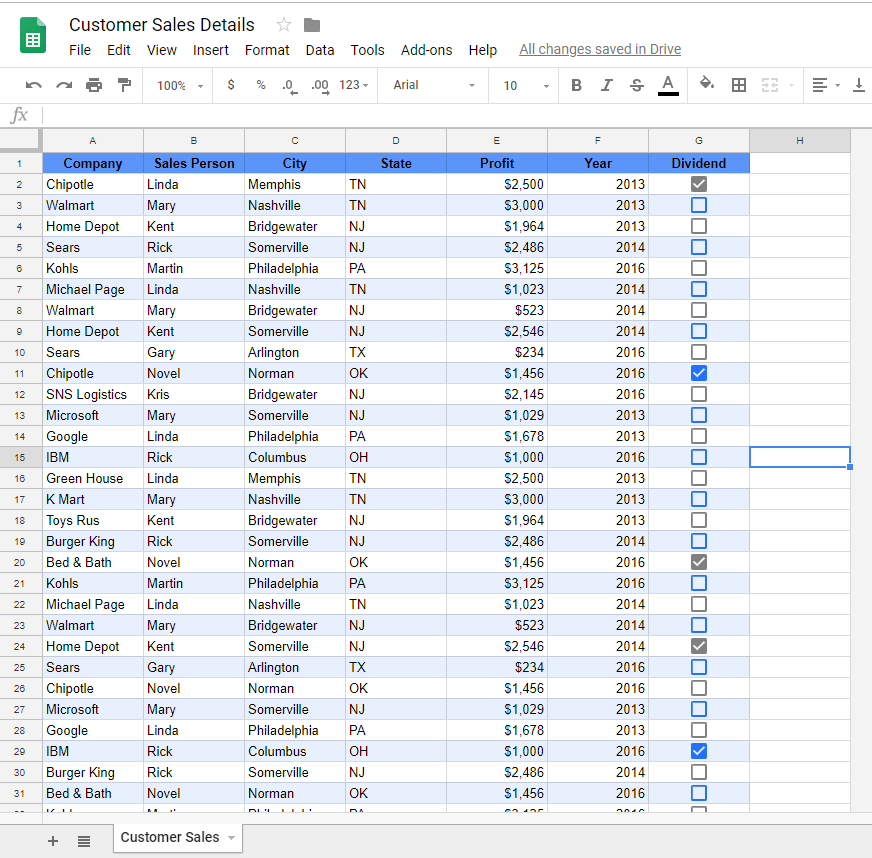Click the Print icon
The width and height of the screenshot is (872, 858).
(94, 85)
